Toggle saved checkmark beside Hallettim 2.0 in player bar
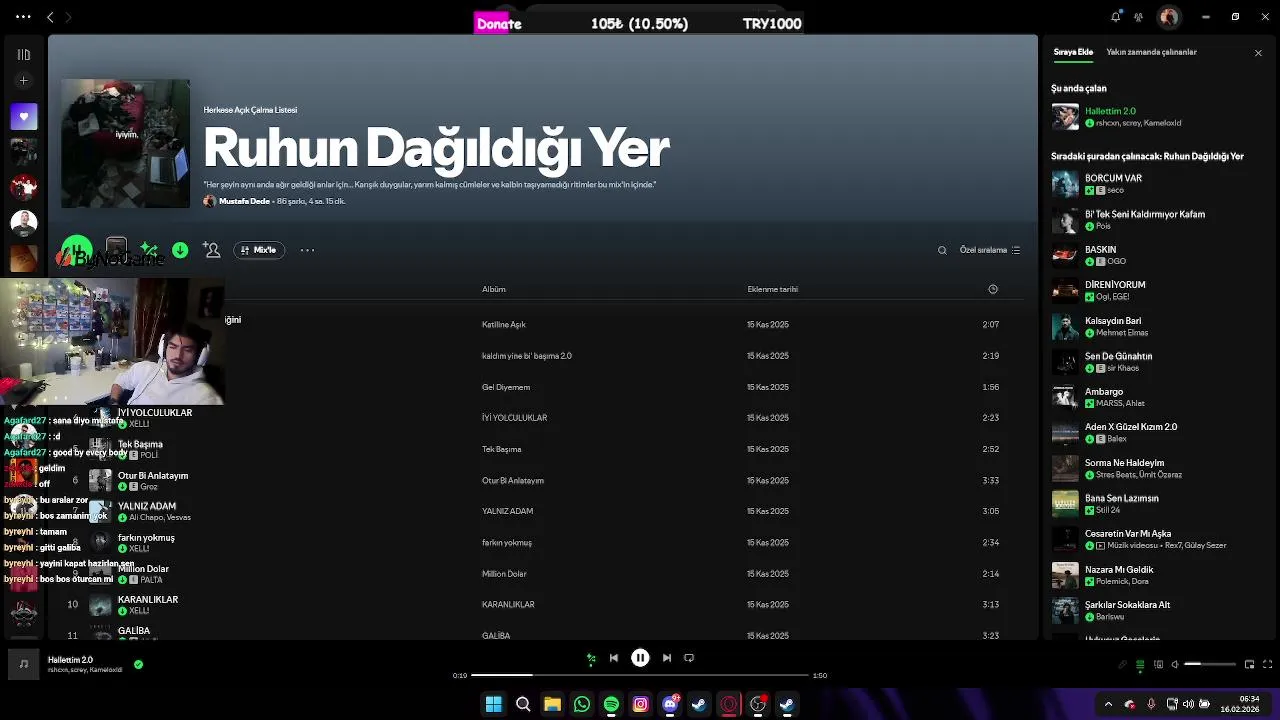The width and height of the screenshot is (1280, 720). point(138,664)
